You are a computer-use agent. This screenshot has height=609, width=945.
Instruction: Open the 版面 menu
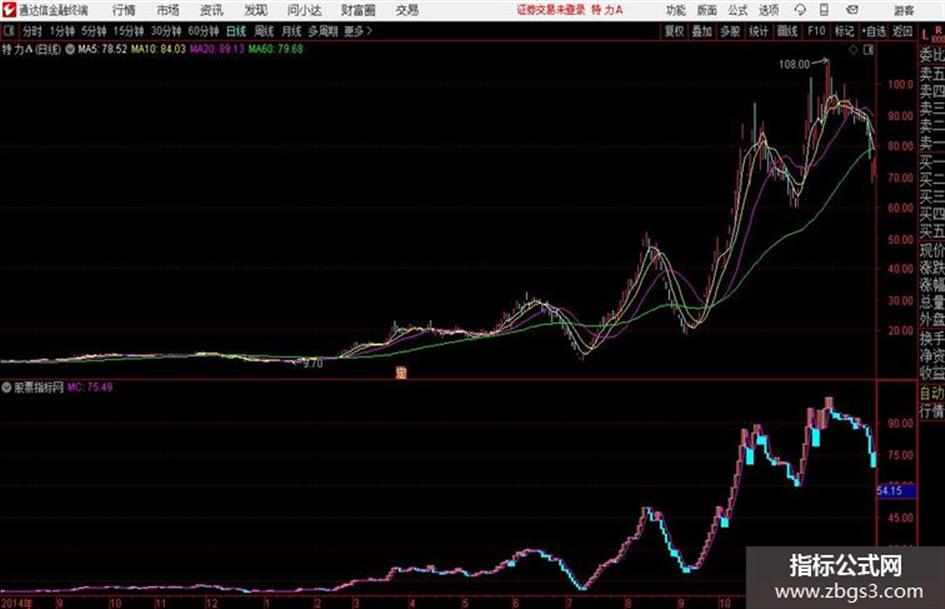click(x=706, y=10)
